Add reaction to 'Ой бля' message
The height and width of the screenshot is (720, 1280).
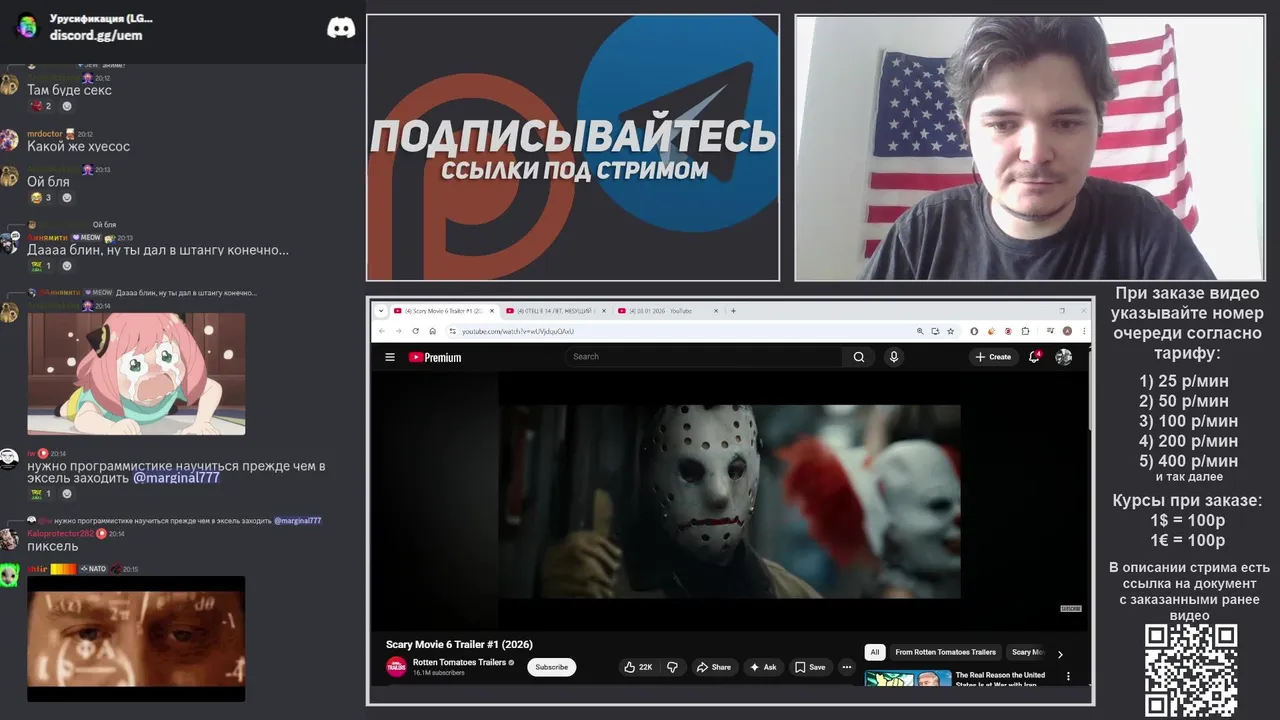(67, 198)
